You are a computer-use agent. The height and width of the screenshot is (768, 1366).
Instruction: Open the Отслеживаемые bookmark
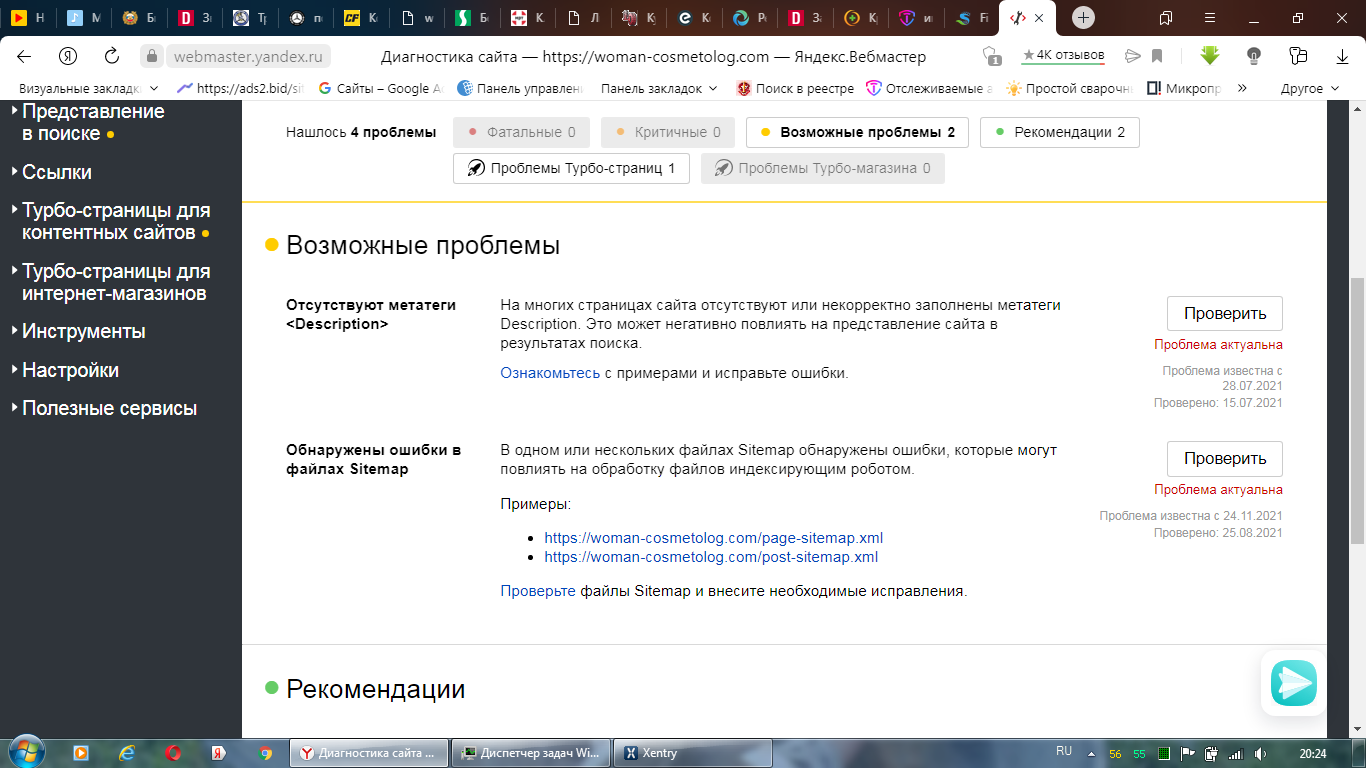[x=930, y=88]
